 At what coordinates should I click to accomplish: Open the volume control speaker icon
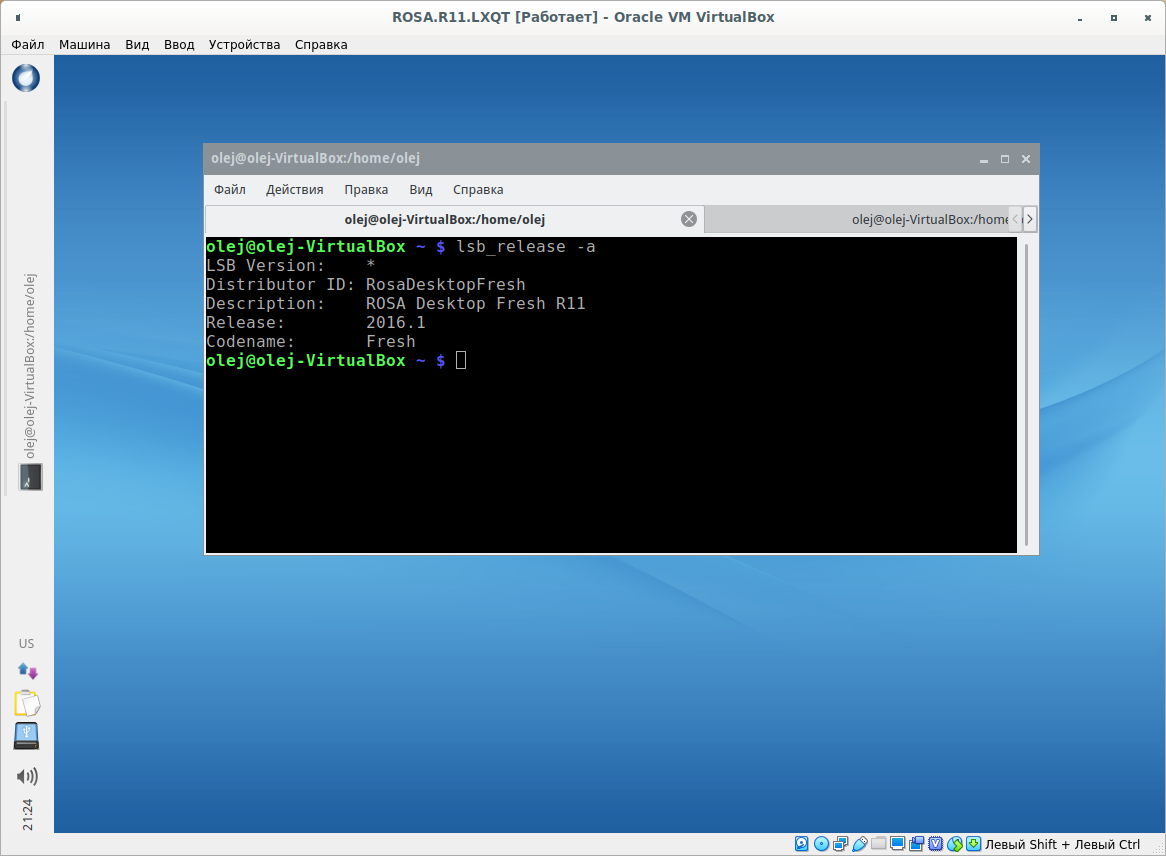click(27, 776)
